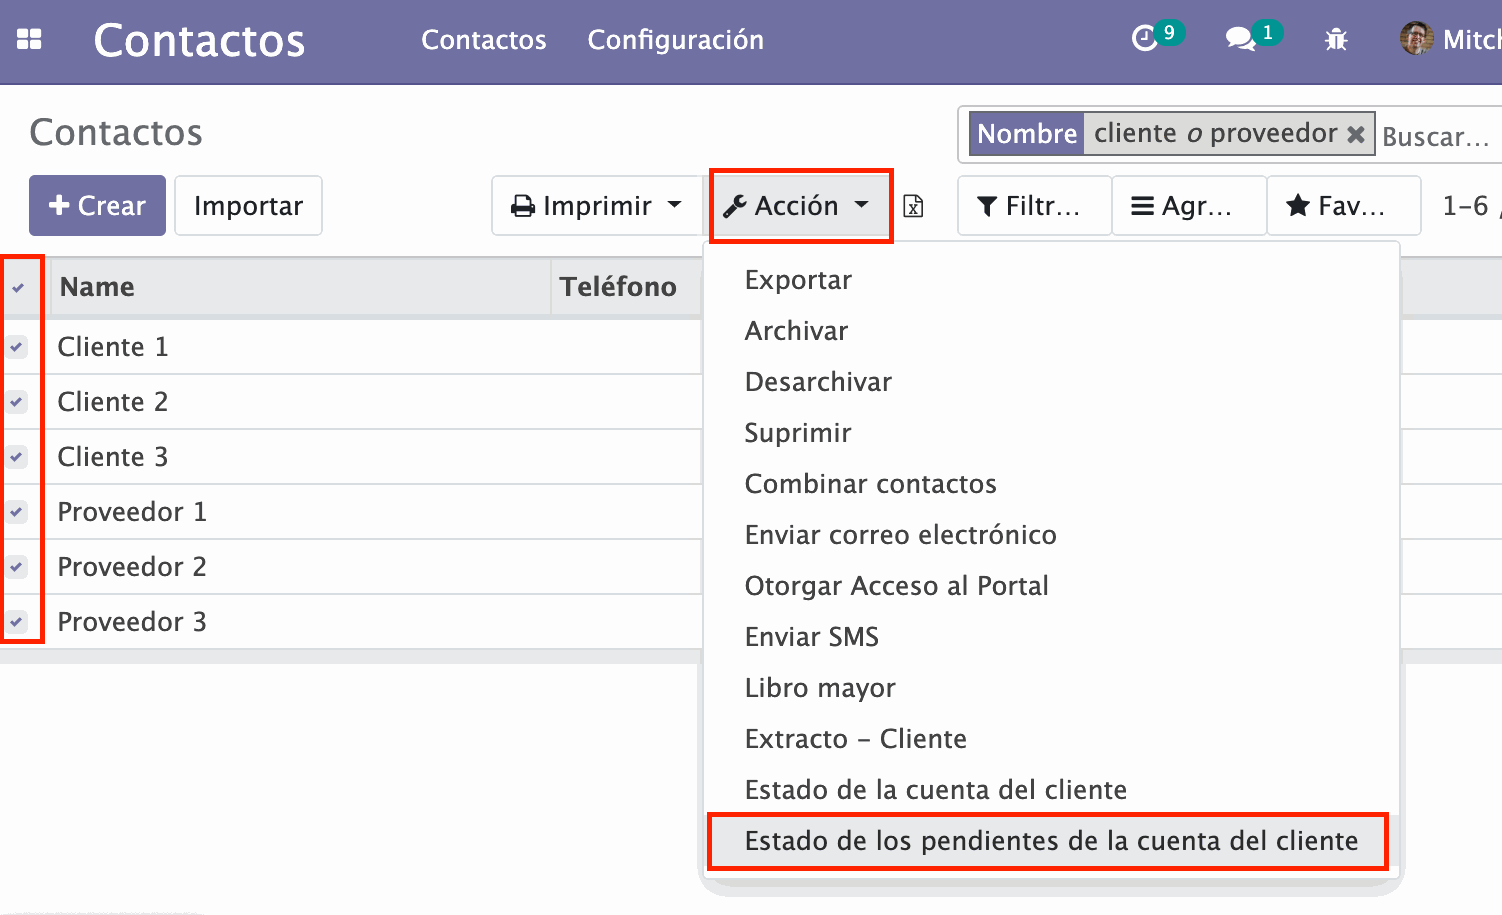Open the Proveedor 3 record
The height and width of the screenshot is (915, 1502).
tap(132, 622)
